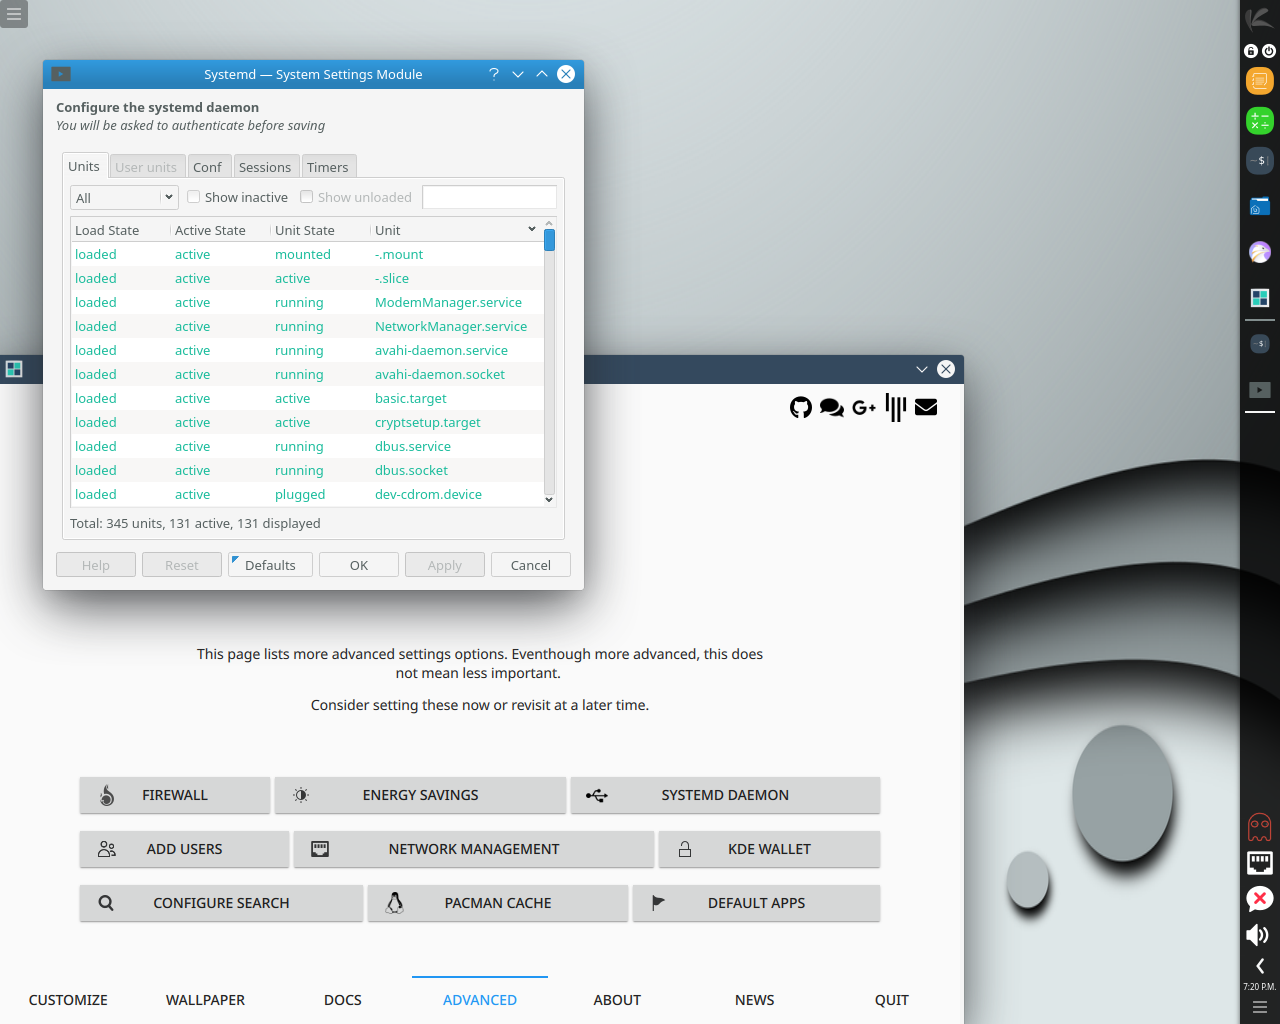
Task: Open the wired network tray icon
Action: pyautogui.click(x=1260, y=863)
